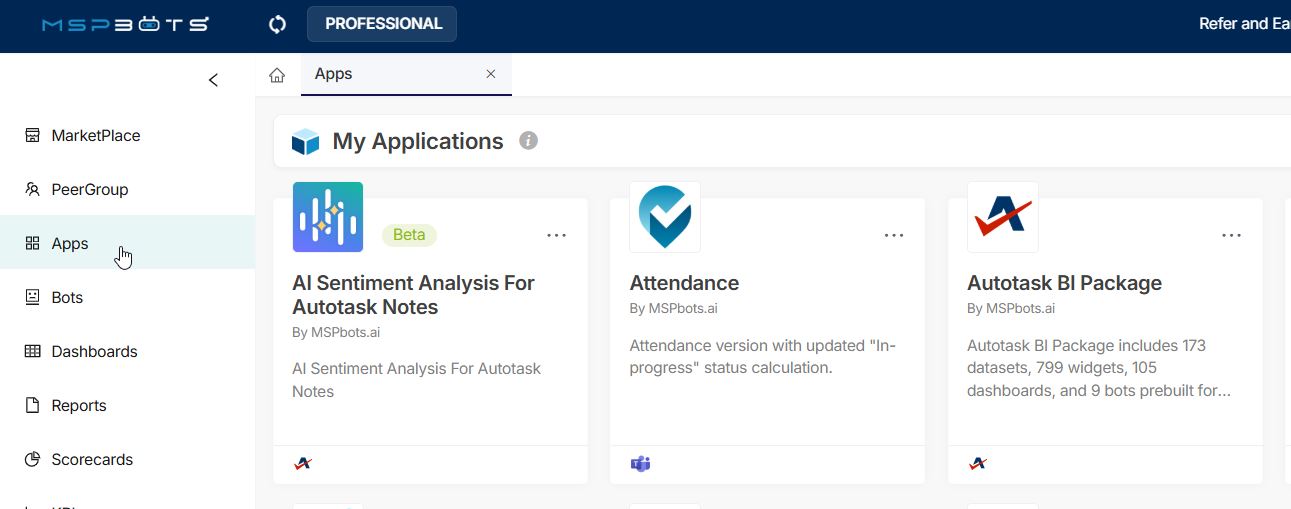Open Autotask BI Package options menu
Viewport: 1291px width, 509px height.
(1231, 235)
